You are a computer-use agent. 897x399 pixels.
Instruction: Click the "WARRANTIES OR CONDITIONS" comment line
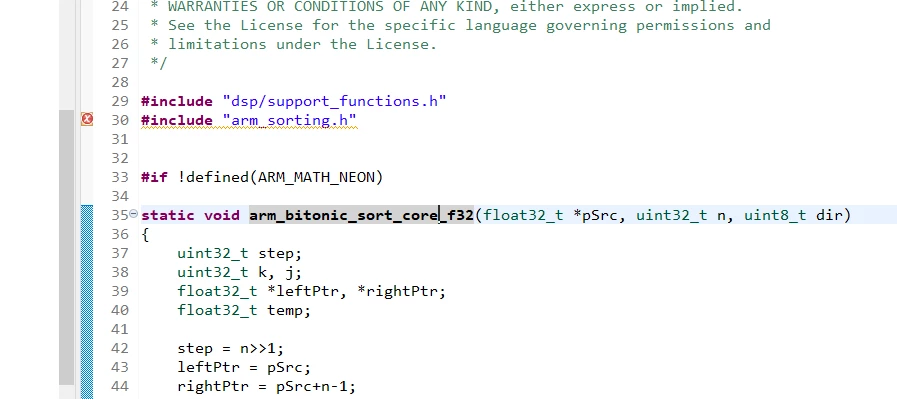446,6
